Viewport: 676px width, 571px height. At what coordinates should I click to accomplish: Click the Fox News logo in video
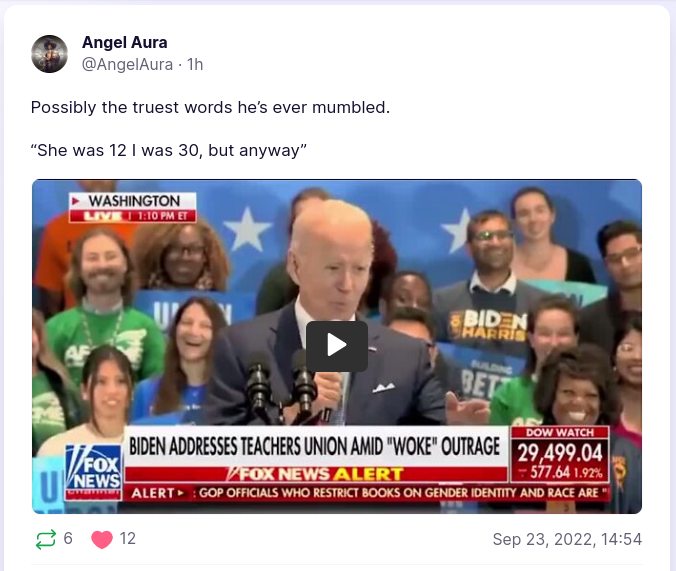(x=93, y=473)
